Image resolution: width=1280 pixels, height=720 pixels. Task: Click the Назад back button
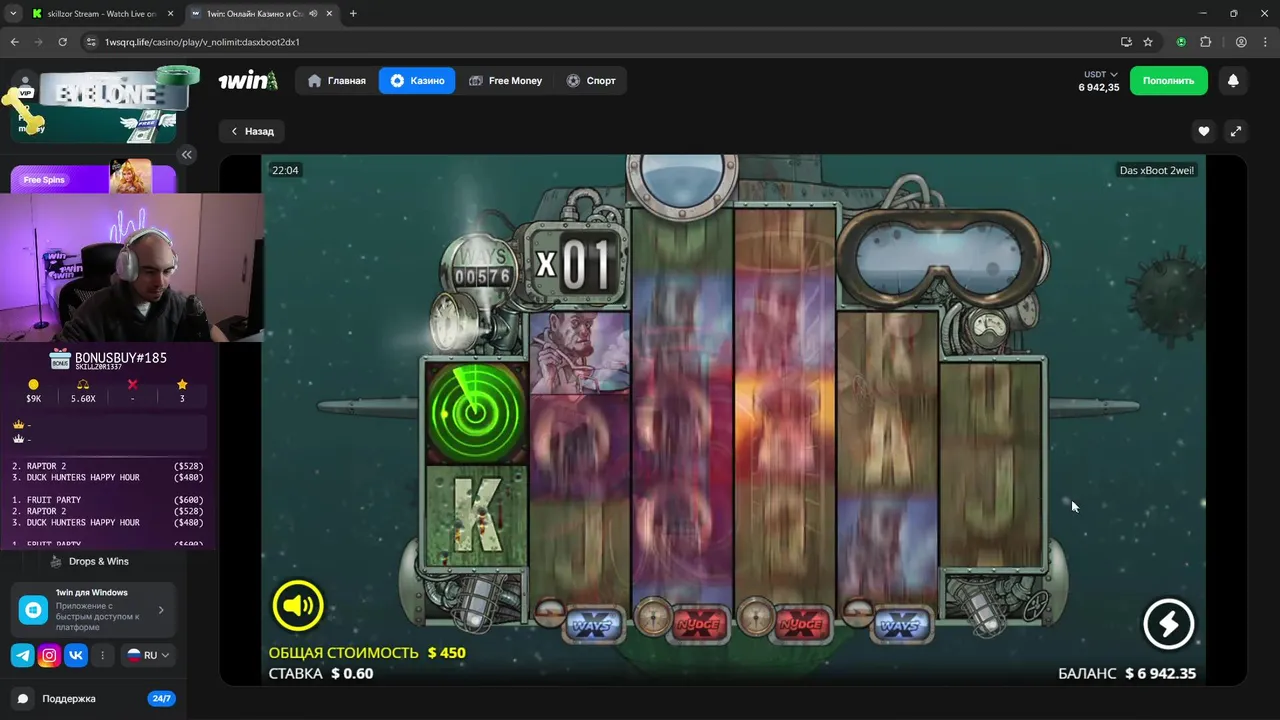(x=252, y=131)
